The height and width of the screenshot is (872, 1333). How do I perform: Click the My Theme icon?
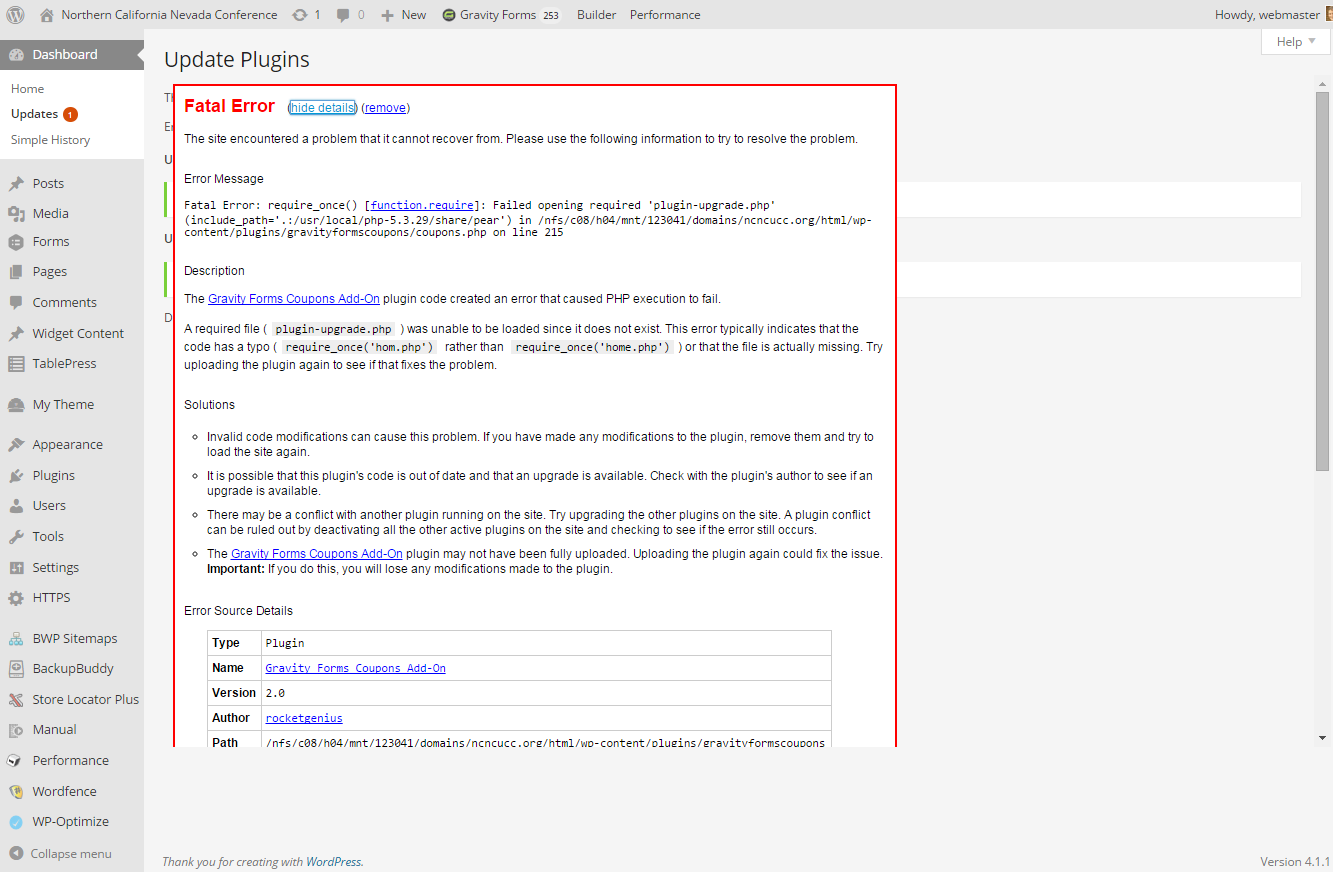click(16, 405)
